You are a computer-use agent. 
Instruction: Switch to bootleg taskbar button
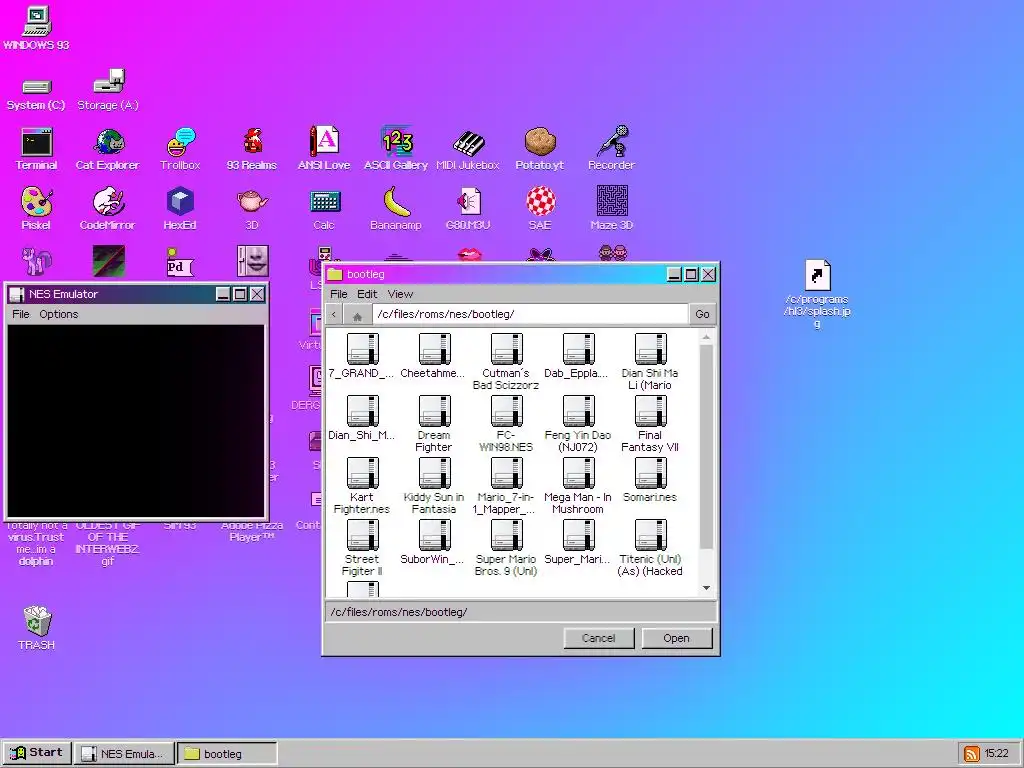(227, 754)
